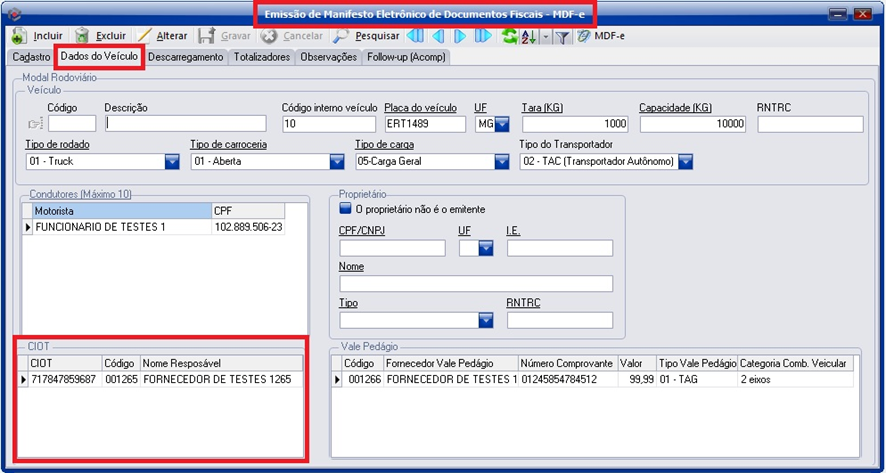Click the Nome field in Proprietário
The image size is (886, 473).
475,284
